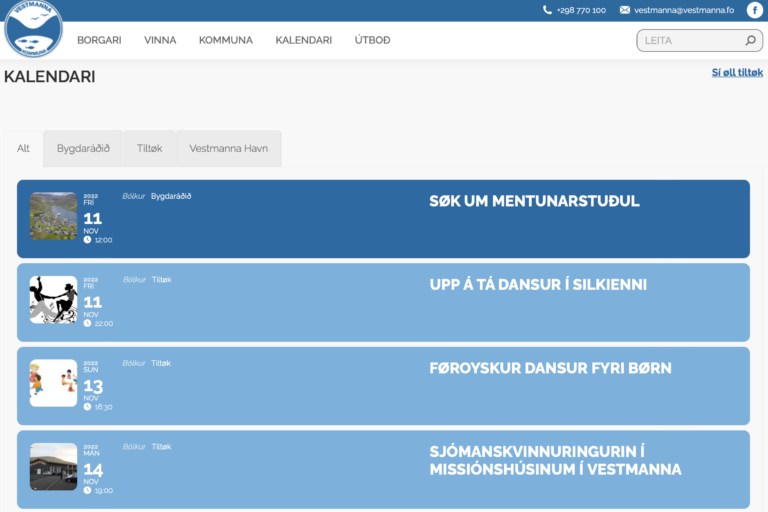Viewport: 768px width, 512px height.
Task: Switch to the Vestmanna Havn tab
Action: tap(228, 148)
